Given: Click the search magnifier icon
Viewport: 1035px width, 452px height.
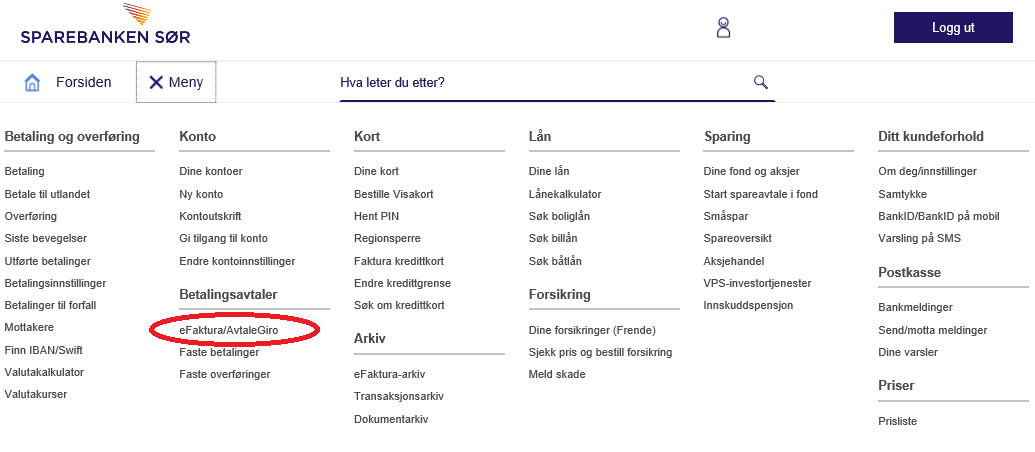Looking at the screenshot, I should [x=760, y=82].
